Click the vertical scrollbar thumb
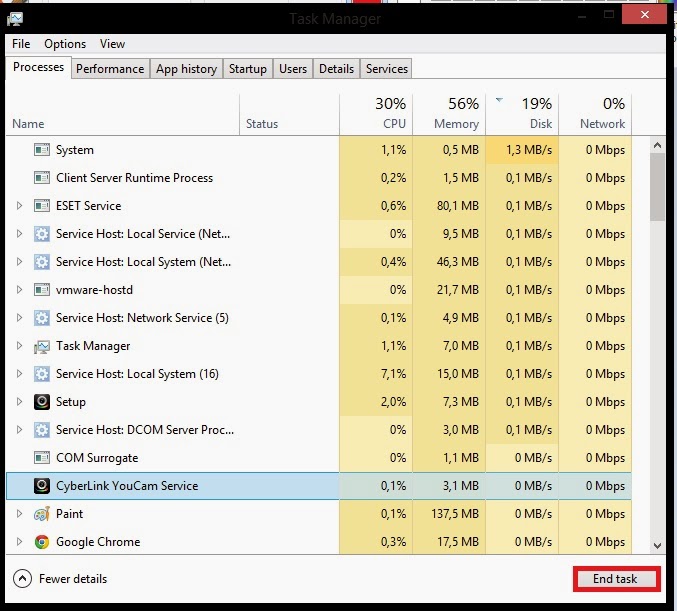The image size is (677, 611). (658, 187)
